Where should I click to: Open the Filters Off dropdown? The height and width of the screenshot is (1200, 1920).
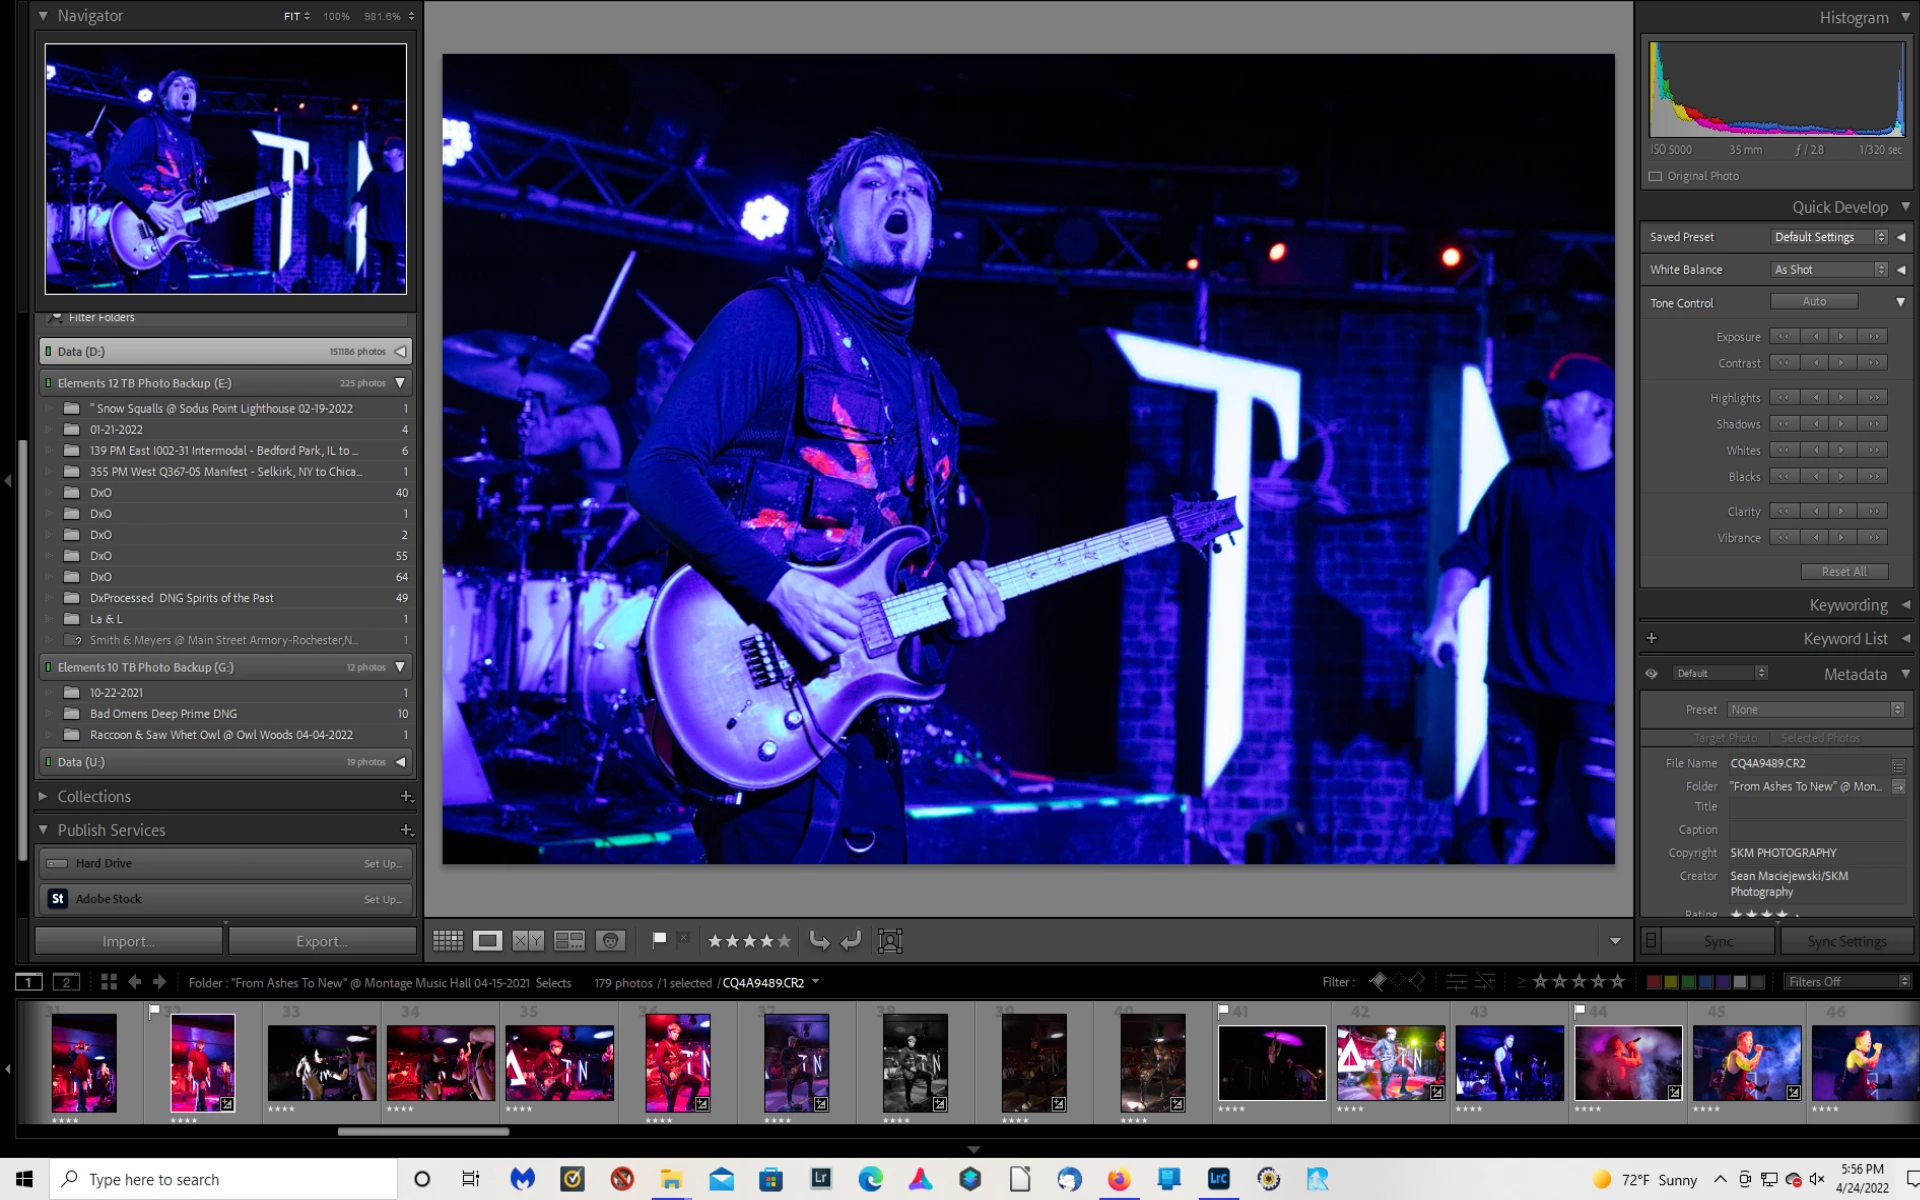(x=1847, y=981)
